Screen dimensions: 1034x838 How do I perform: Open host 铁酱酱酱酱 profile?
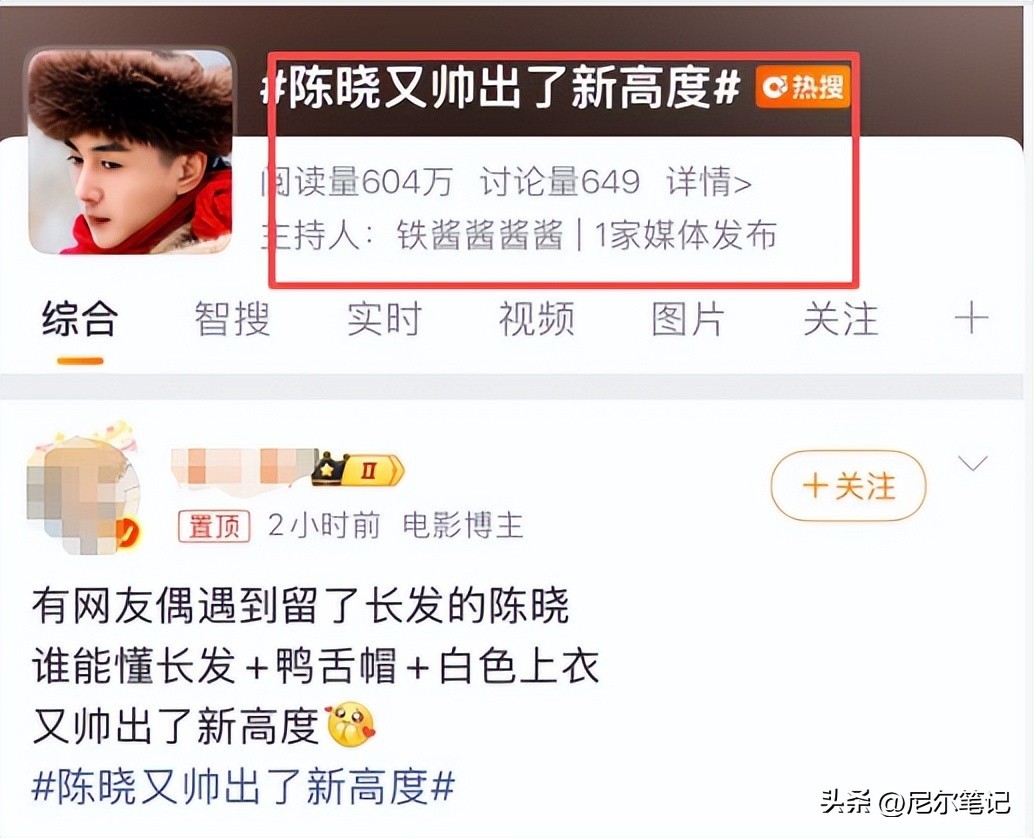(x=480, y=235)
